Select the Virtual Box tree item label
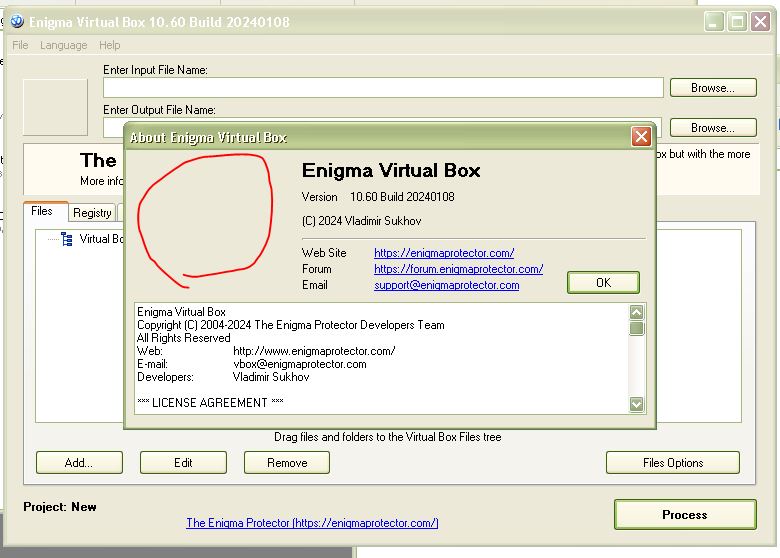Screen dimensions: 780x558 (x=101, y=239)
